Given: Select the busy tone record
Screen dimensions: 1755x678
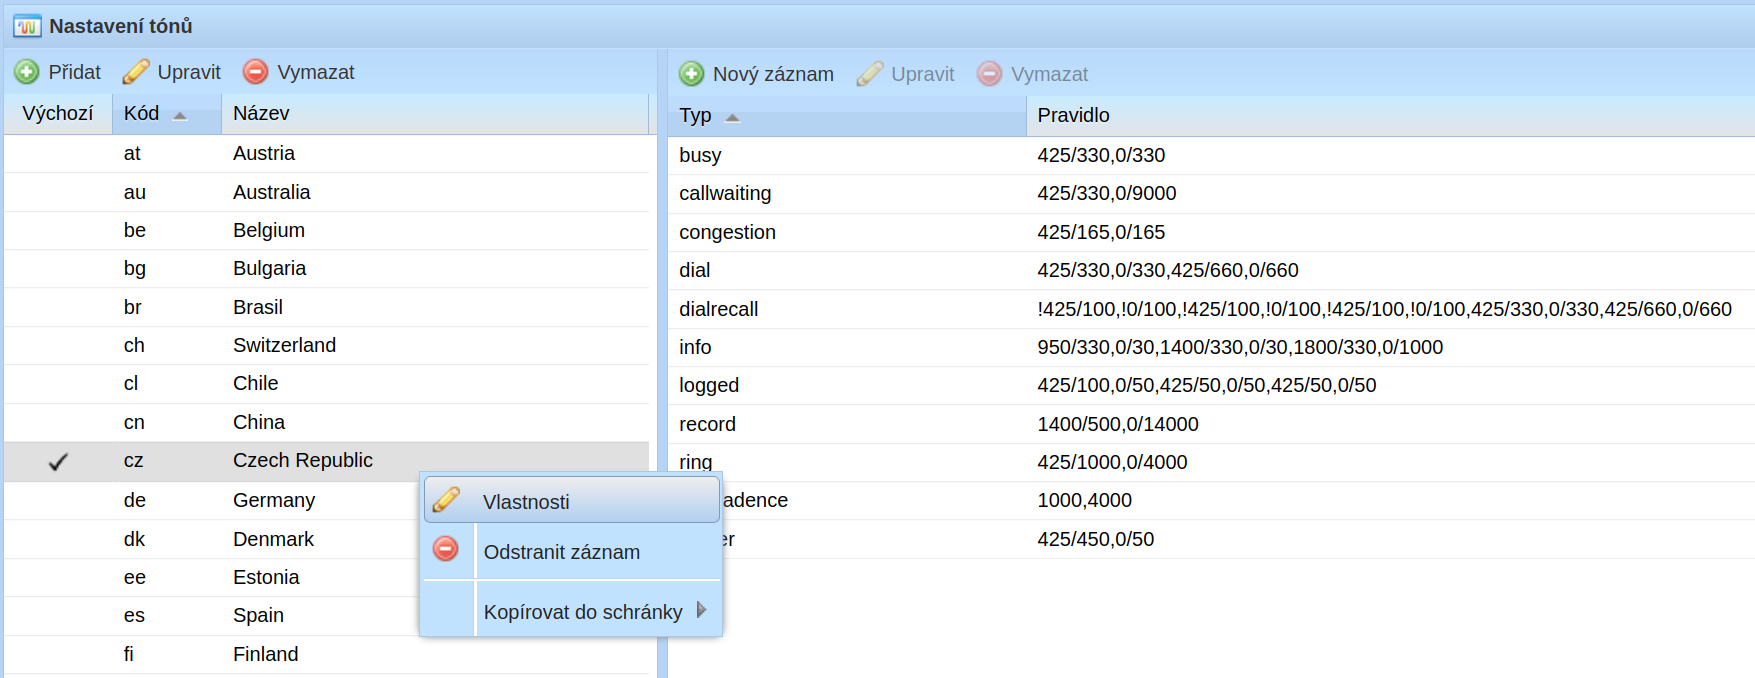Looking at the screenshot, I should pyautogui.click(x=1211, y=156).
